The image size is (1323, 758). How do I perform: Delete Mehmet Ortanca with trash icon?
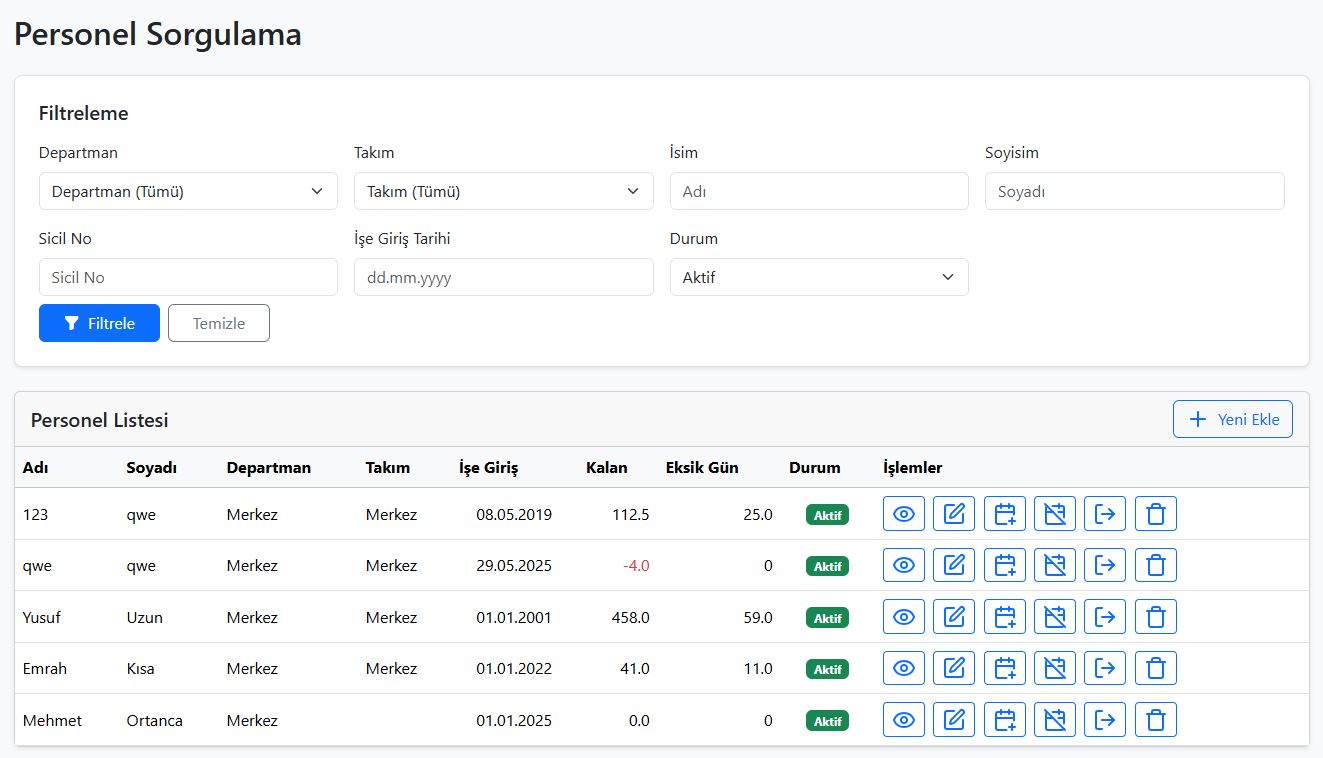tap(1156, 720)
